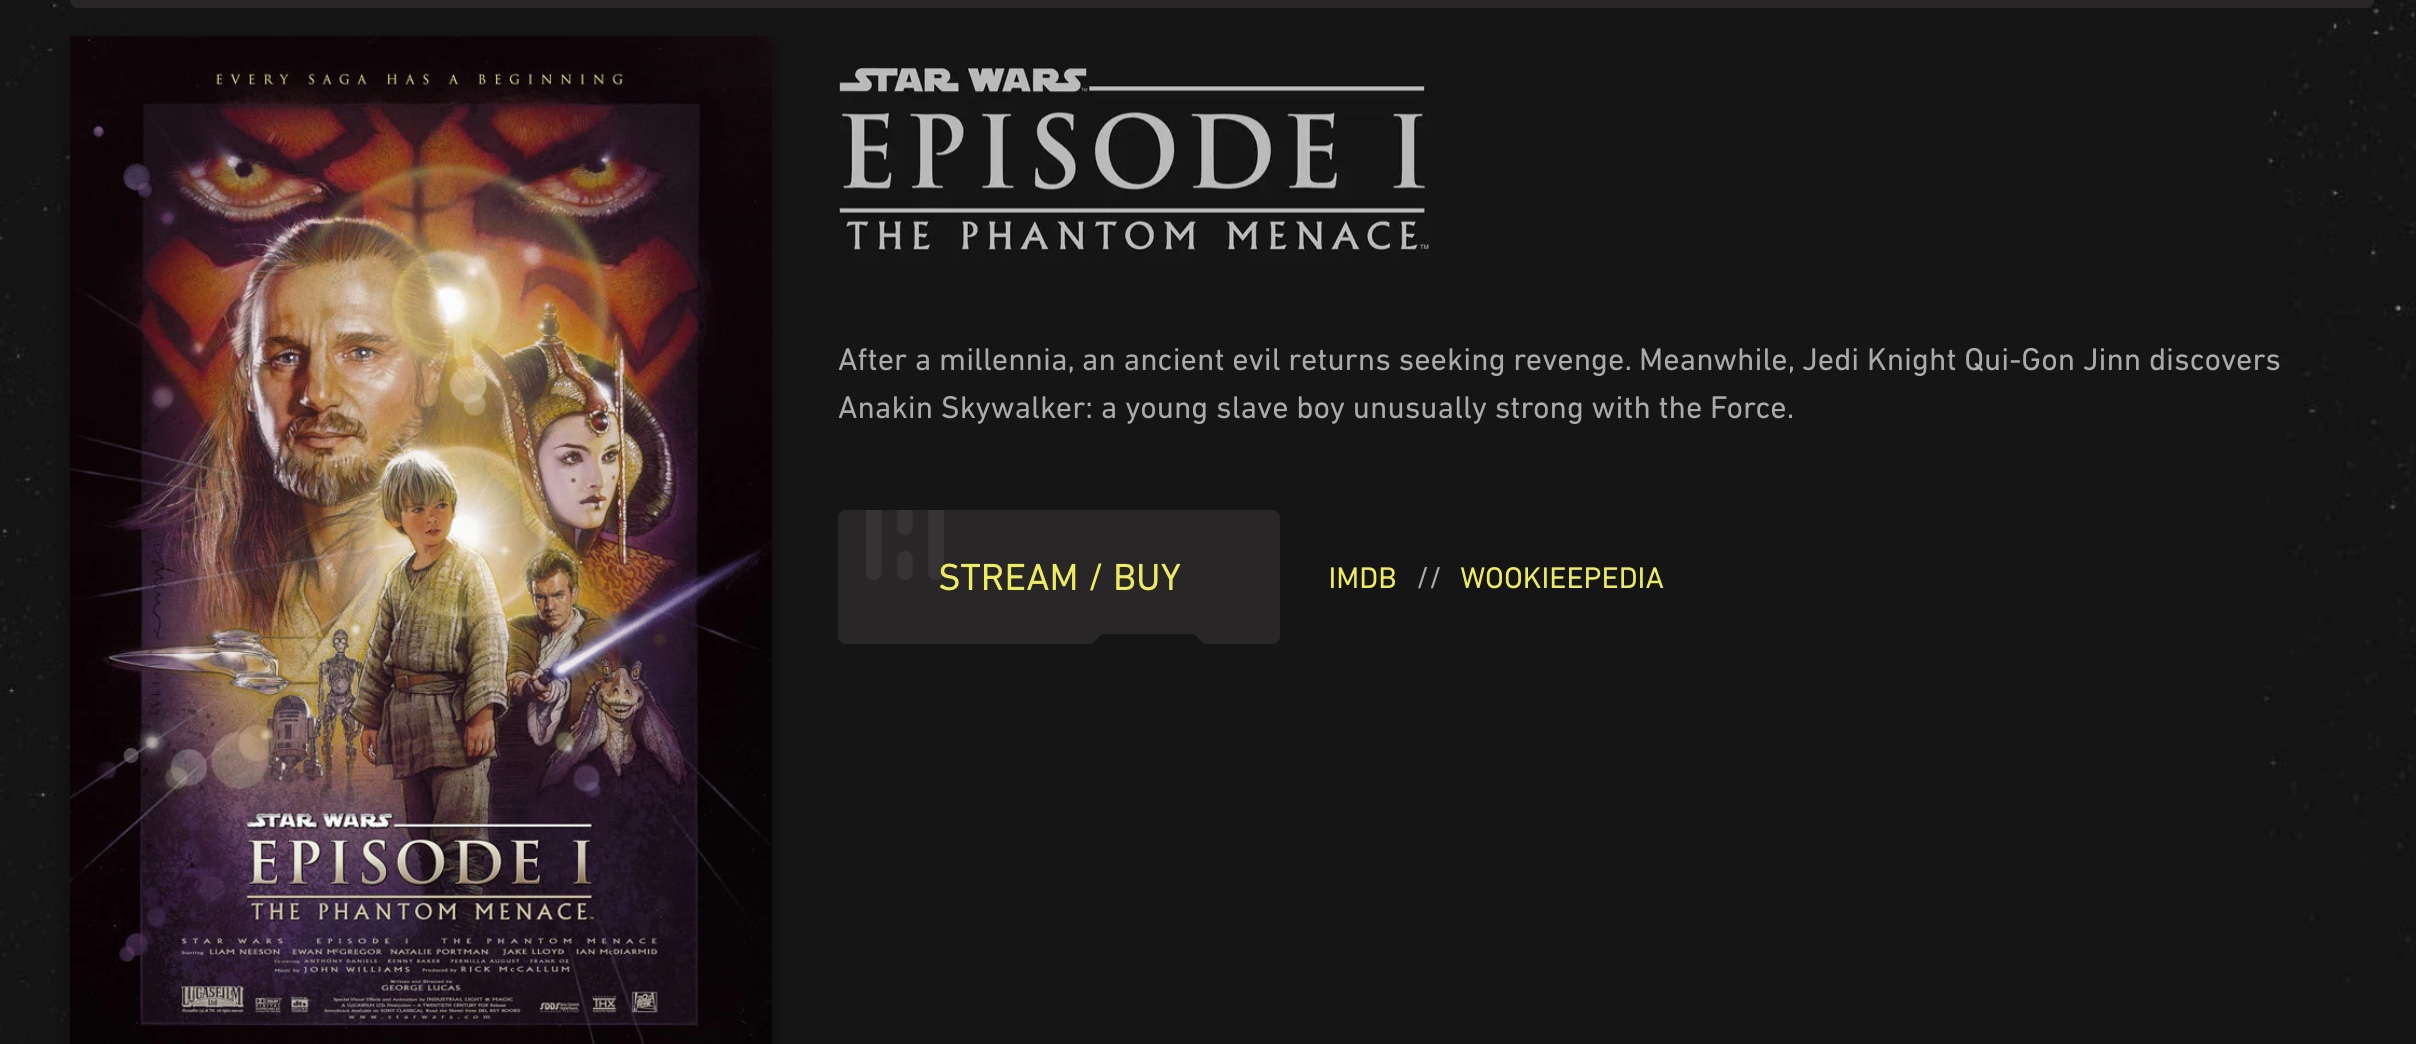Click the decorative bars icon inside Stream / Buy button
This screenshot has width=2416, height=1044.
pyautogui.click(x=905, y=544)
